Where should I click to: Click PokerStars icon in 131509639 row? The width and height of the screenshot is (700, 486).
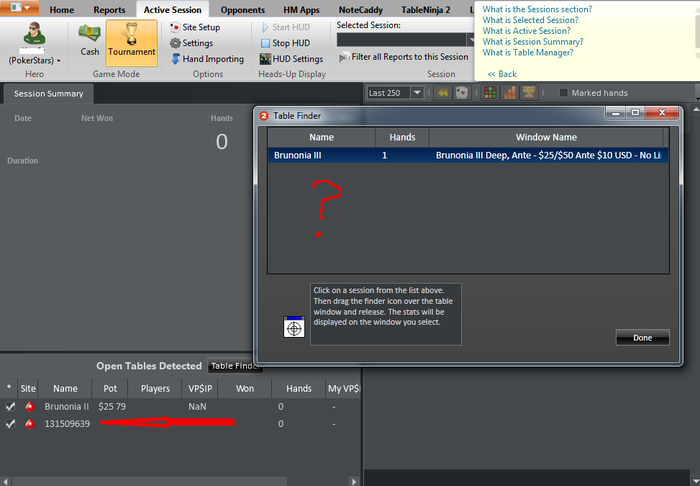(x=29, y=424)
